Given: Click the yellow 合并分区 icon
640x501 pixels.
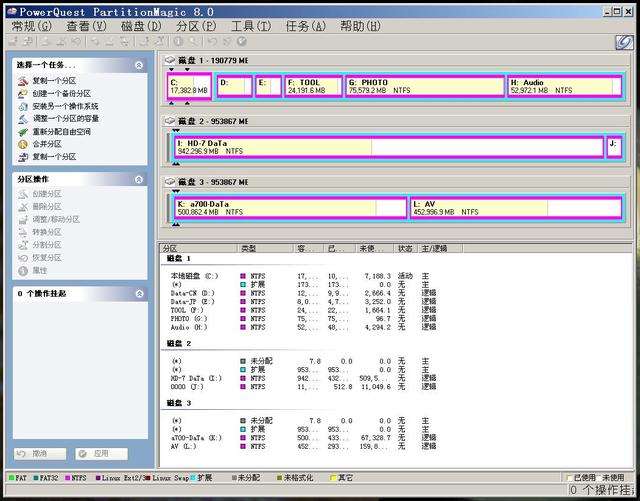Looking at the screenshot, I should [x=23, y=144].
